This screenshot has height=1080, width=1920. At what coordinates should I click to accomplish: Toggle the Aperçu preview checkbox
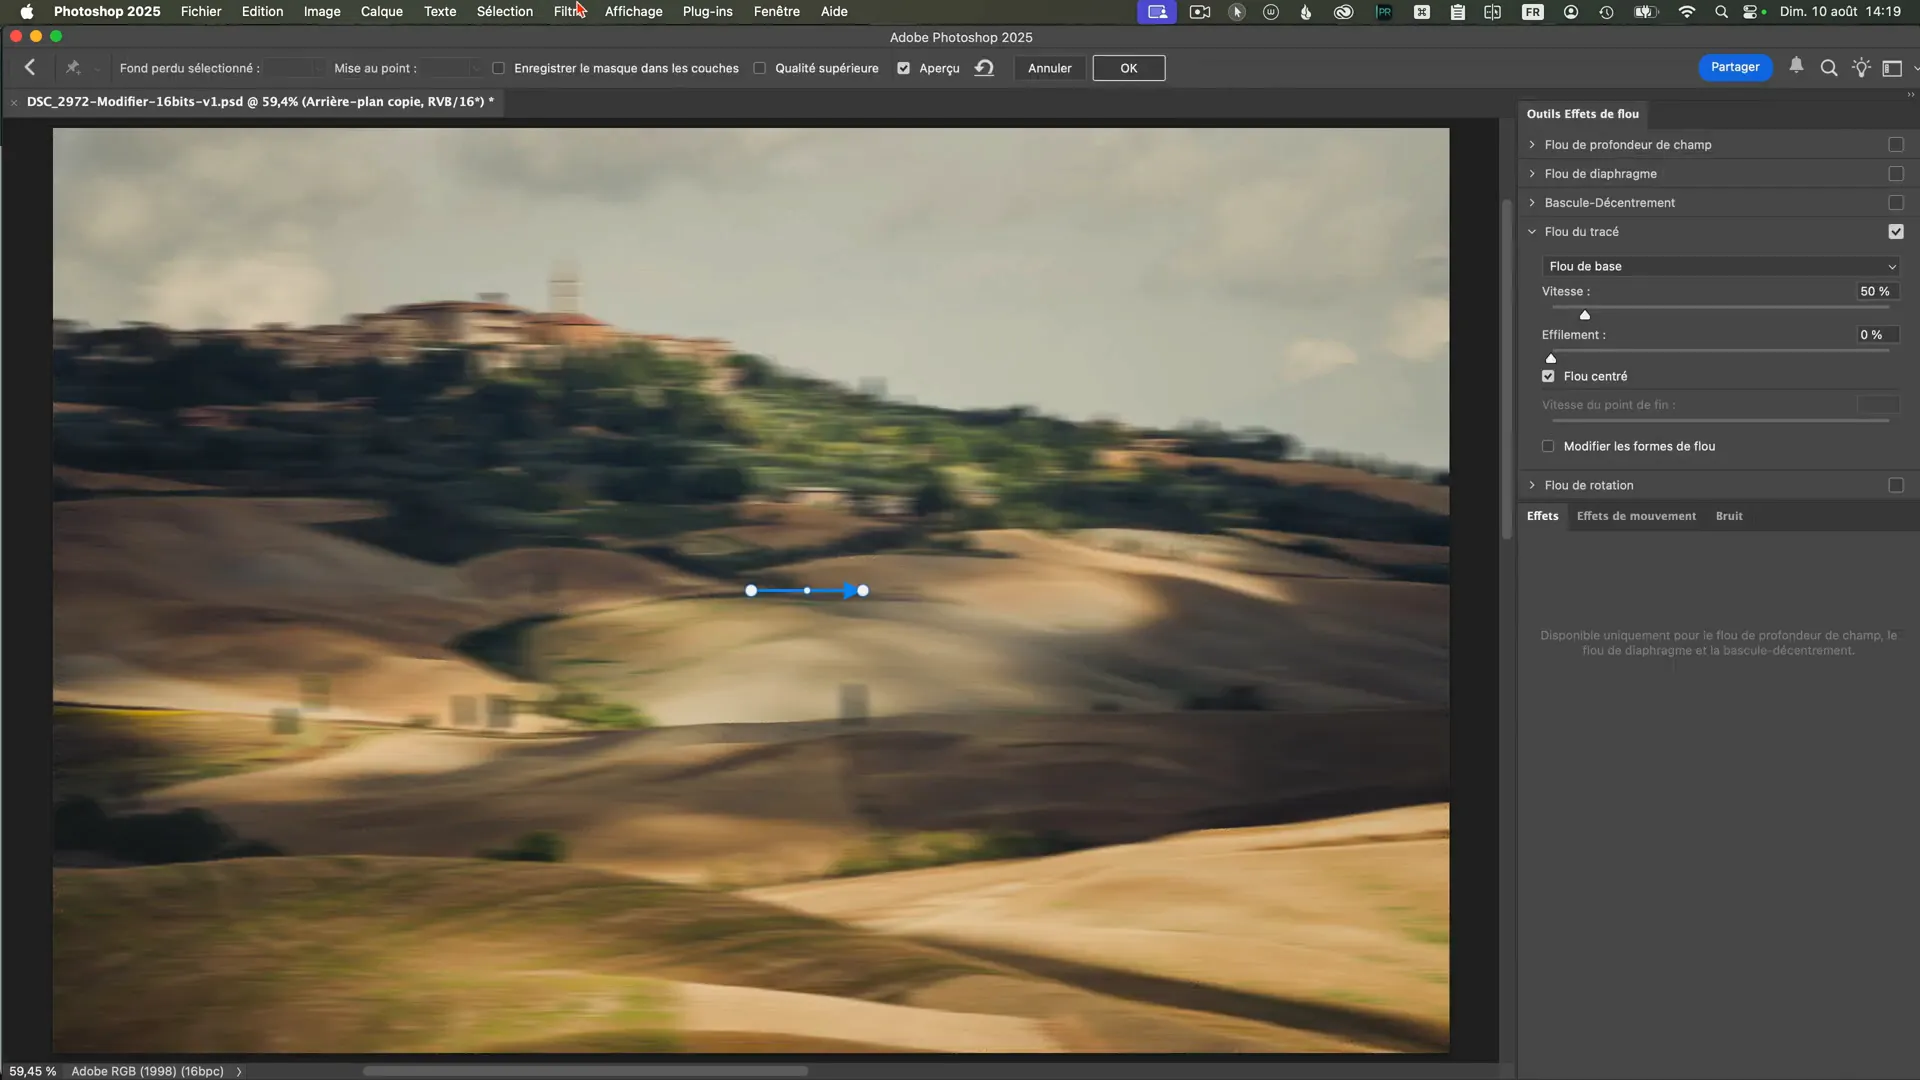click(903, 68)
